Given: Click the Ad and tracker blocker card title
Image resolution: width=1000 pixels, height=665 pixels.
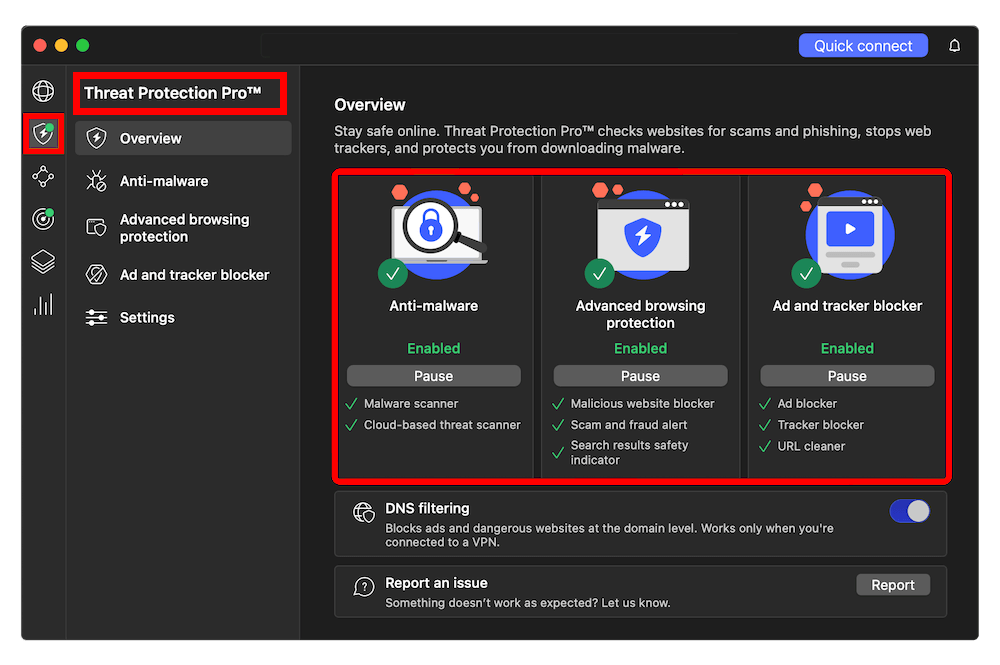Looking at the screenshot, I should tap(847, 306).
